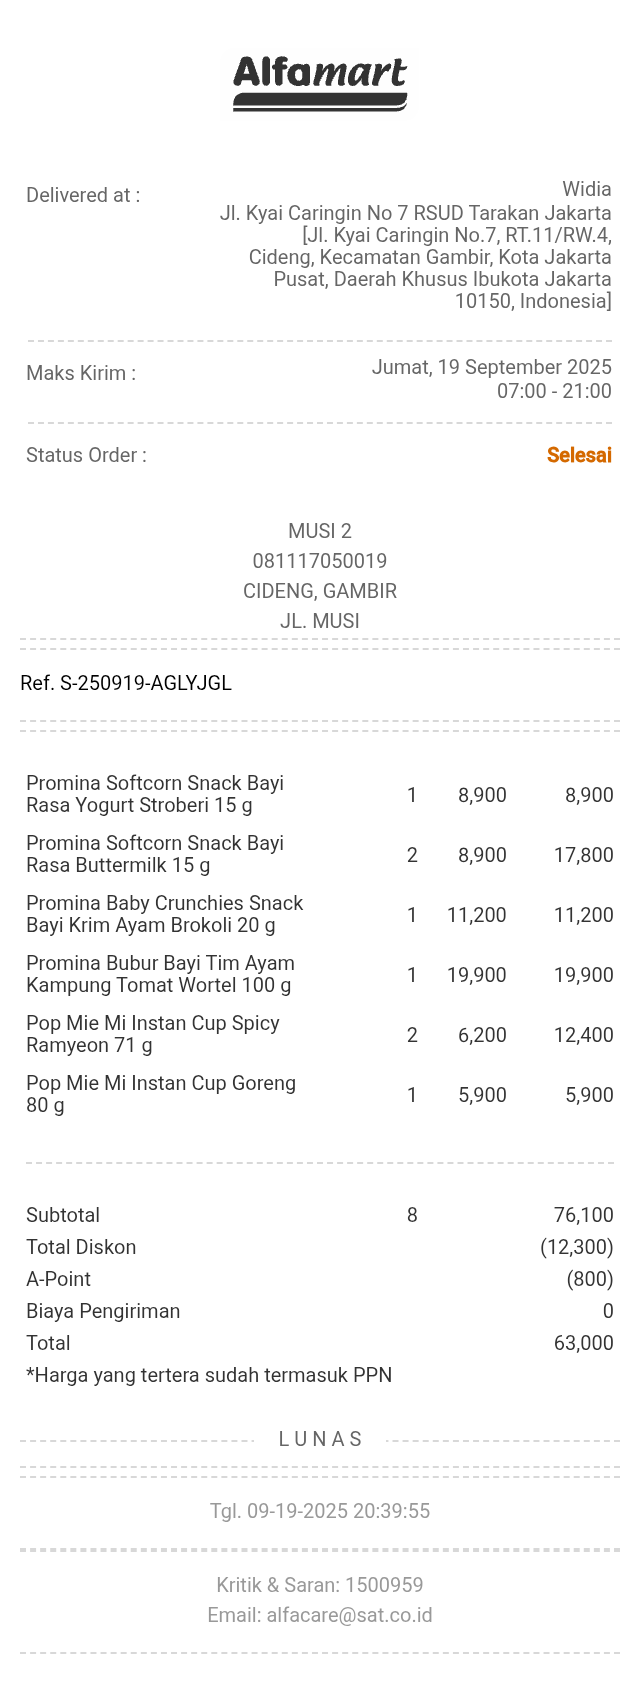Select the Pop Mie Spicy Ramyeon item
Screen dimensions: 640x1702
(x=152, y=1034)
